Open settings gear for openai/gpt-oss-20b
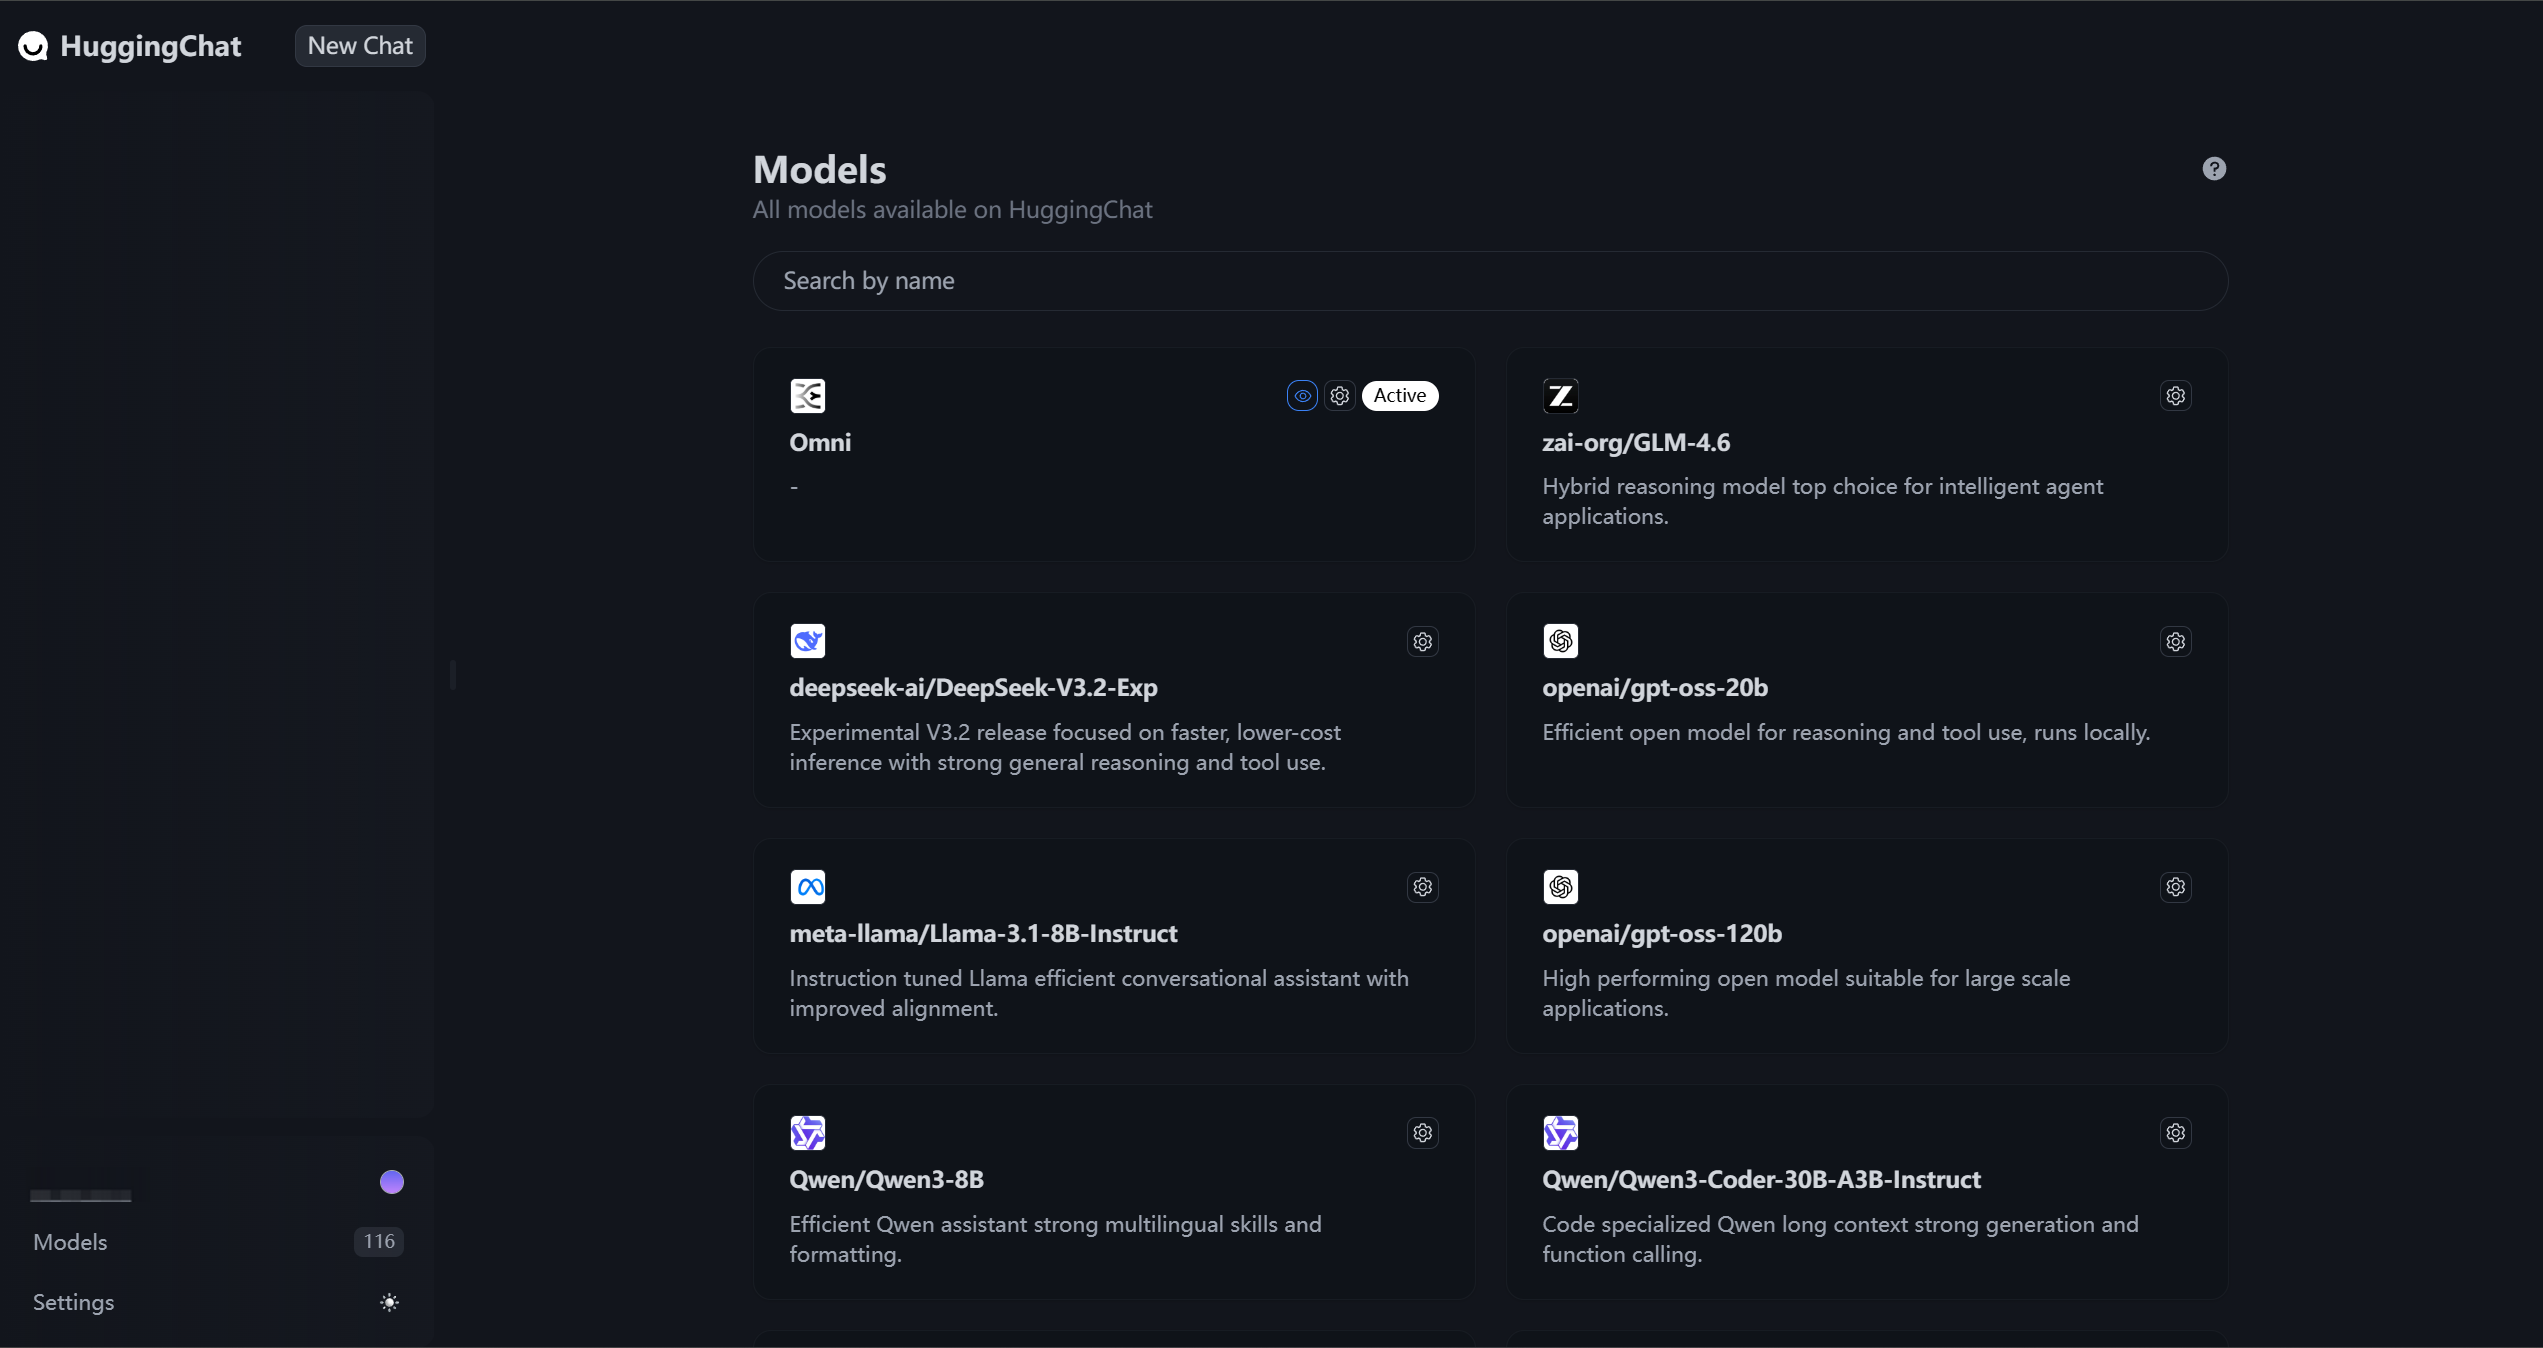This screenshot has height=1348, width=2543. coord(2176,642)
